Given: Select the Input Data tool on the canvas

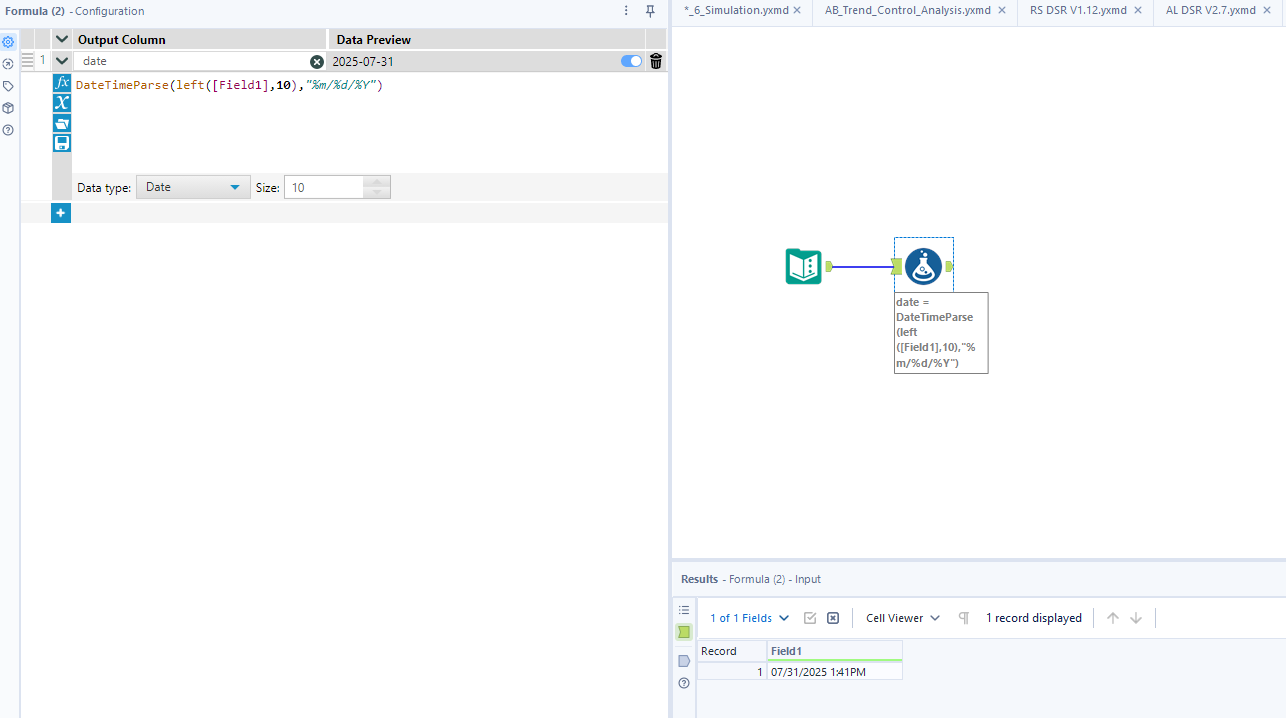Looking at the screenshot, I should (x=803, y=266).
